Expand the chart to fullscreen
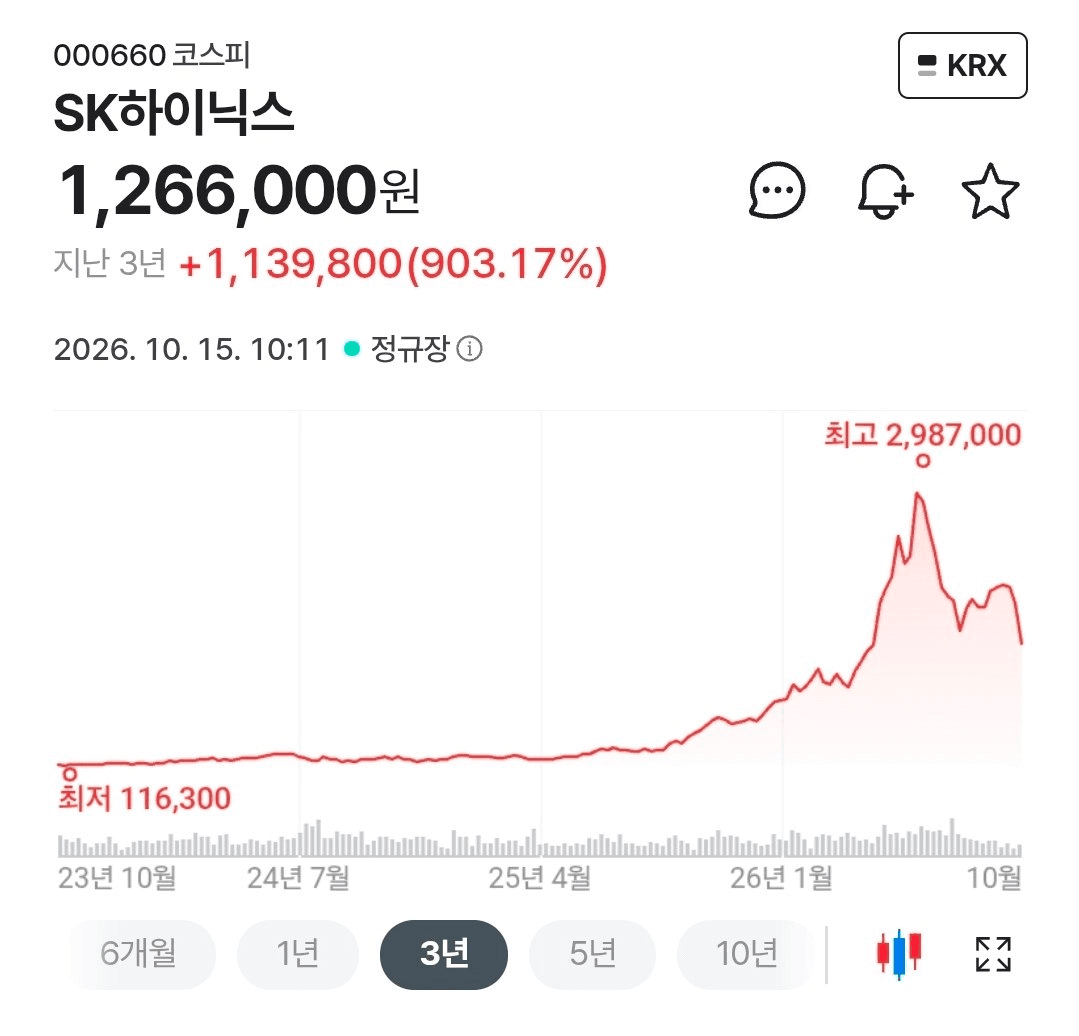The image size is (1079, 1036). tap(994, 954)
